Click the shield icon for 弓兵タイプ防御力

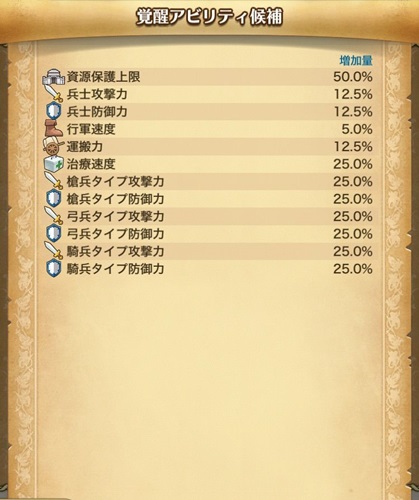54,234
